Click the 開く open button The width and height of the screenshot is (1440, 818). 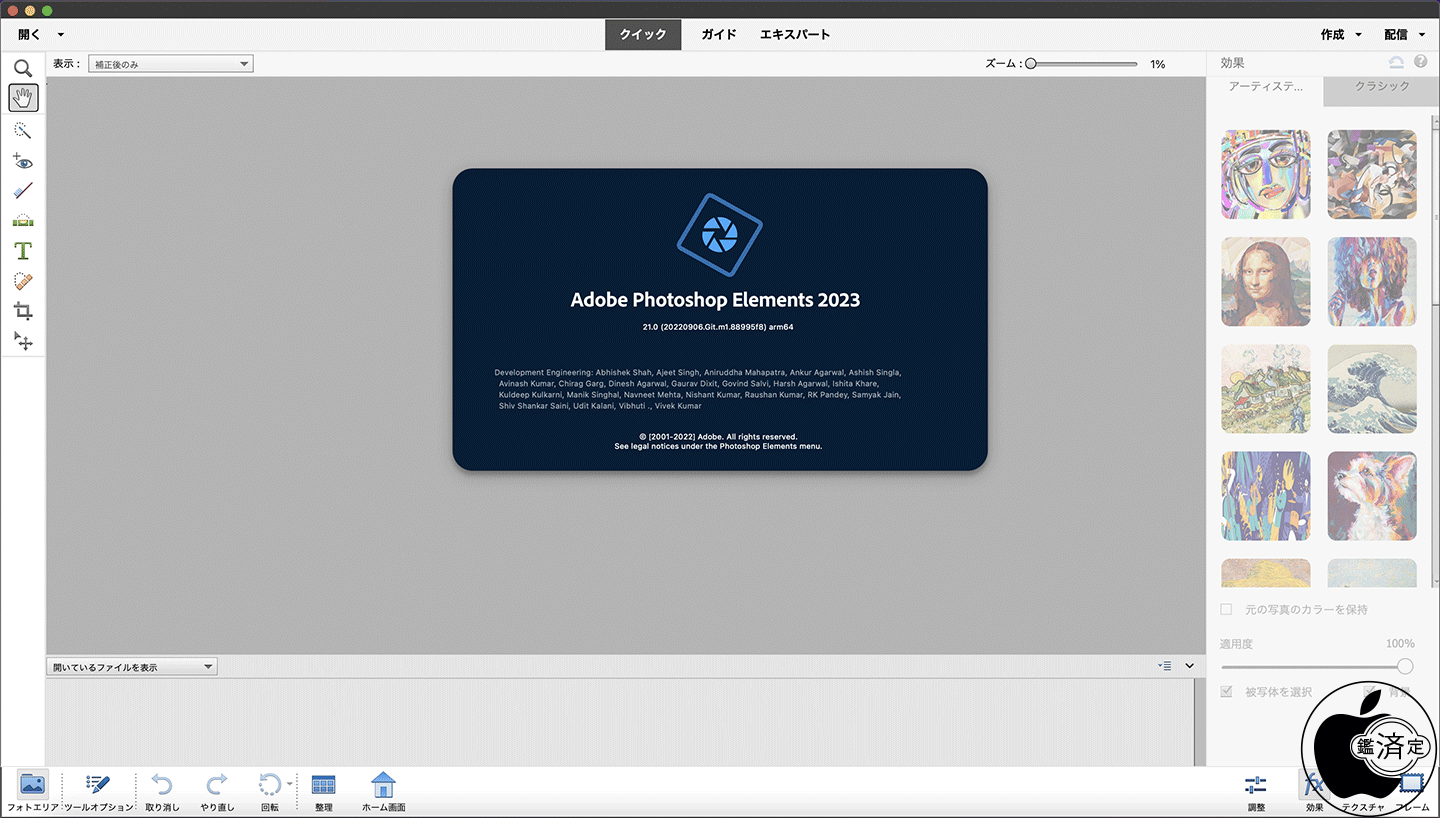(x=29, y=34)
